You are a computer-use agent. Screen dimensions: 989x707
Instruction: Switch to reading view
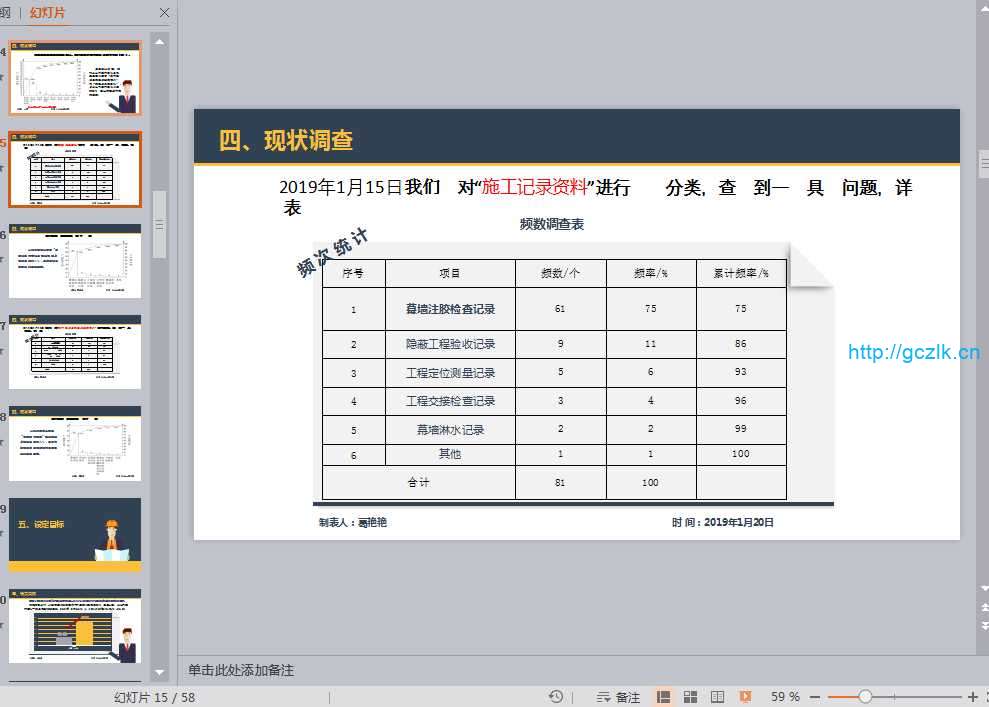click(717, 697)
